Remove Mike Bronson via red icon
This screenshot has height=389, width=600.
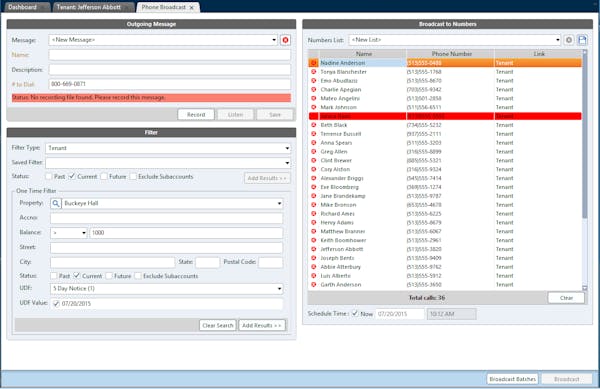point(314,205)
